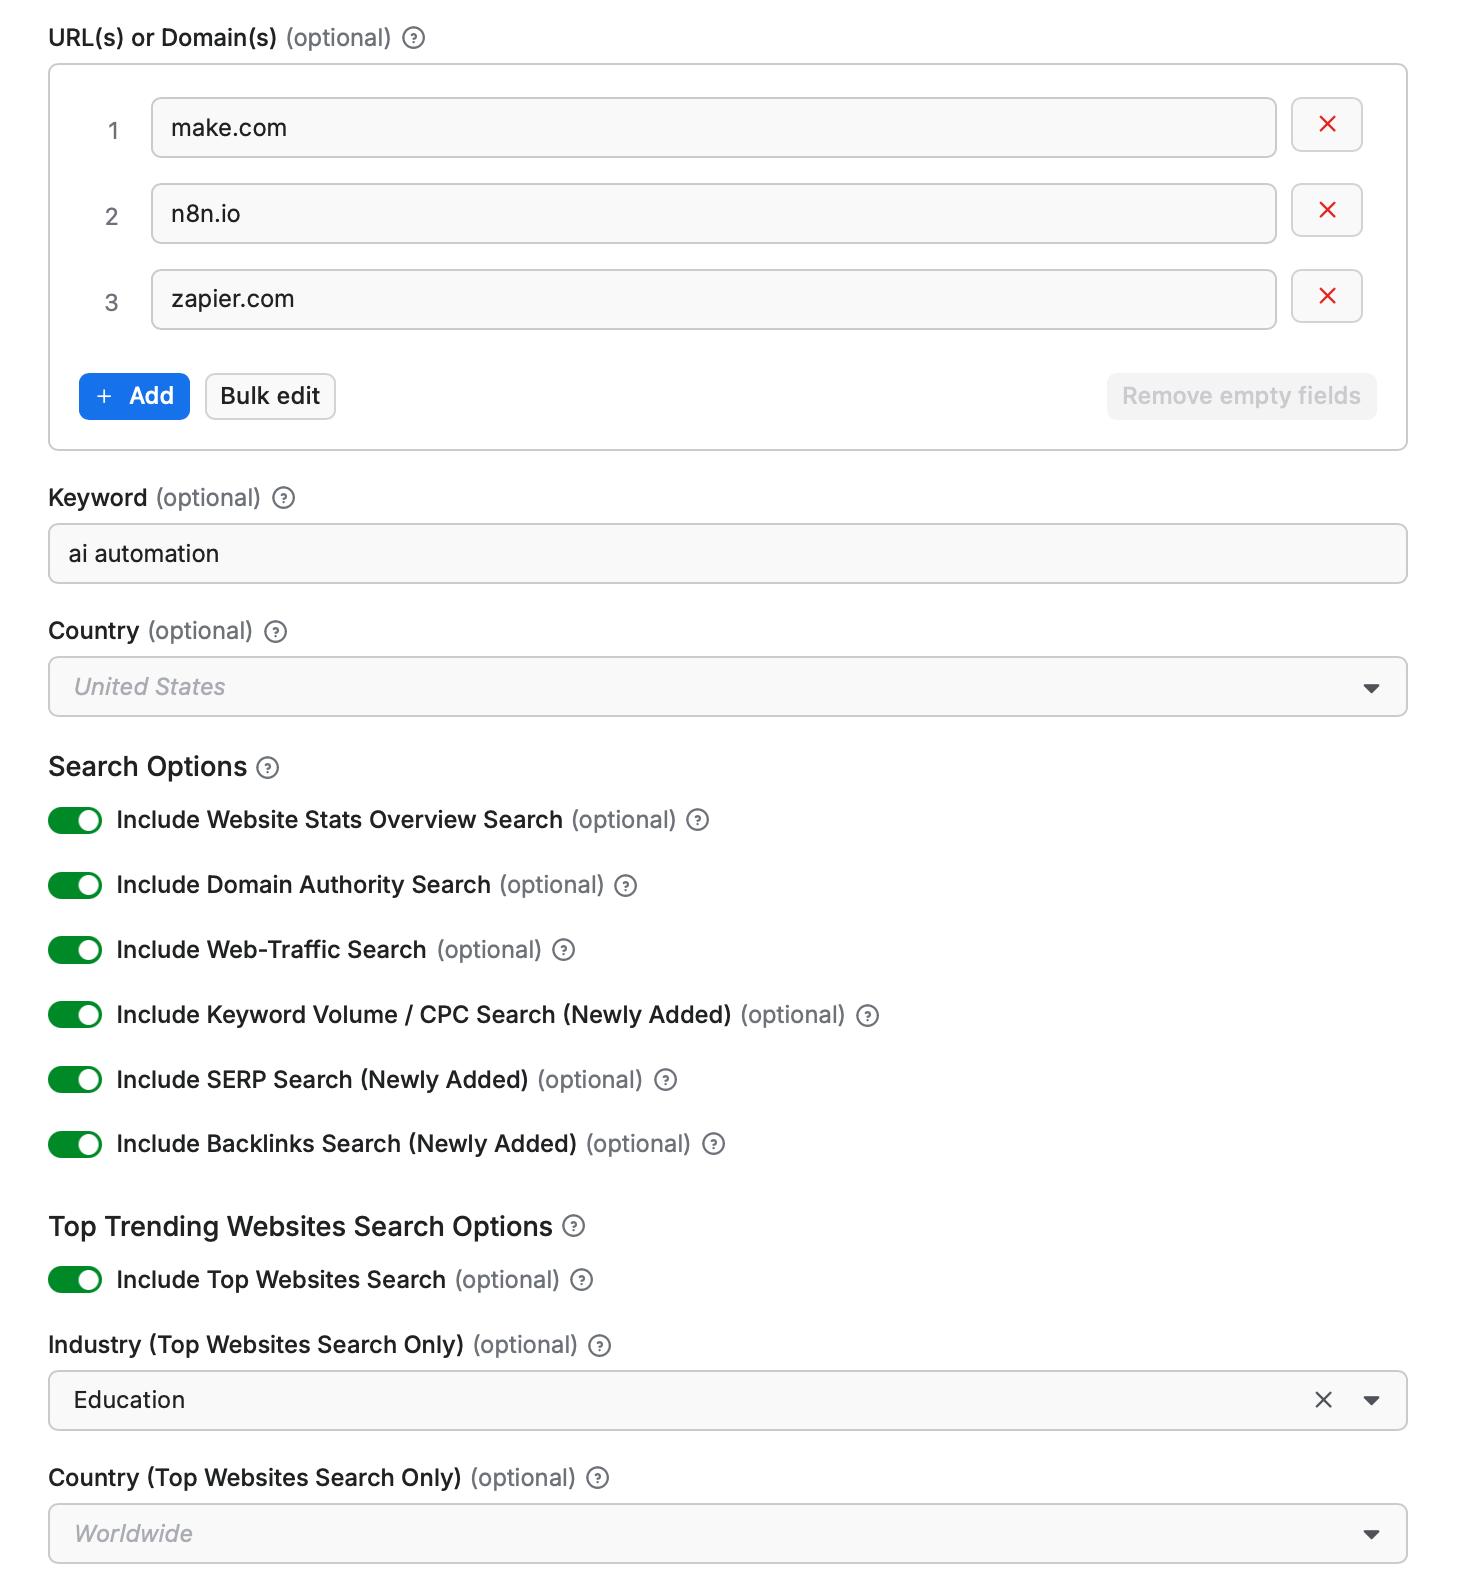Add another URL field
The image size is (1458, 1586).
click(x=134, y=397)
